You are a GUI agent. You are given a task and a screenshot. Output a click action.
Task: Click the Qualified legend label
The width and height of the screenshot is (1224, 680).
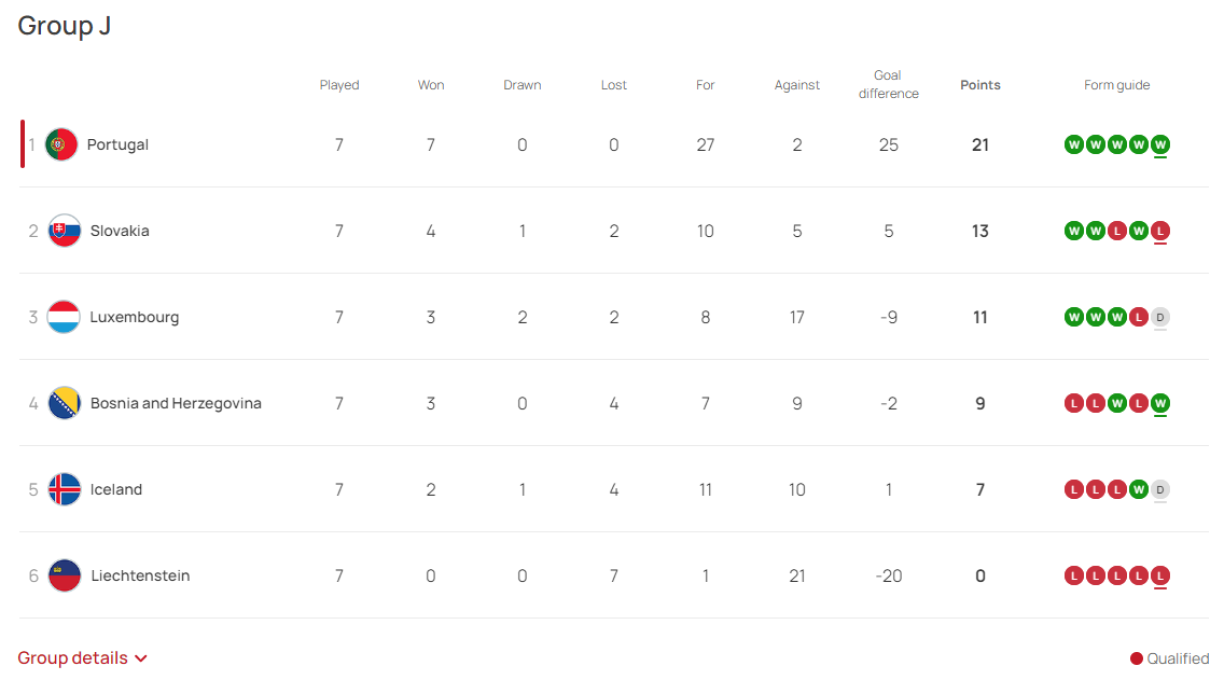[1177, 658]
